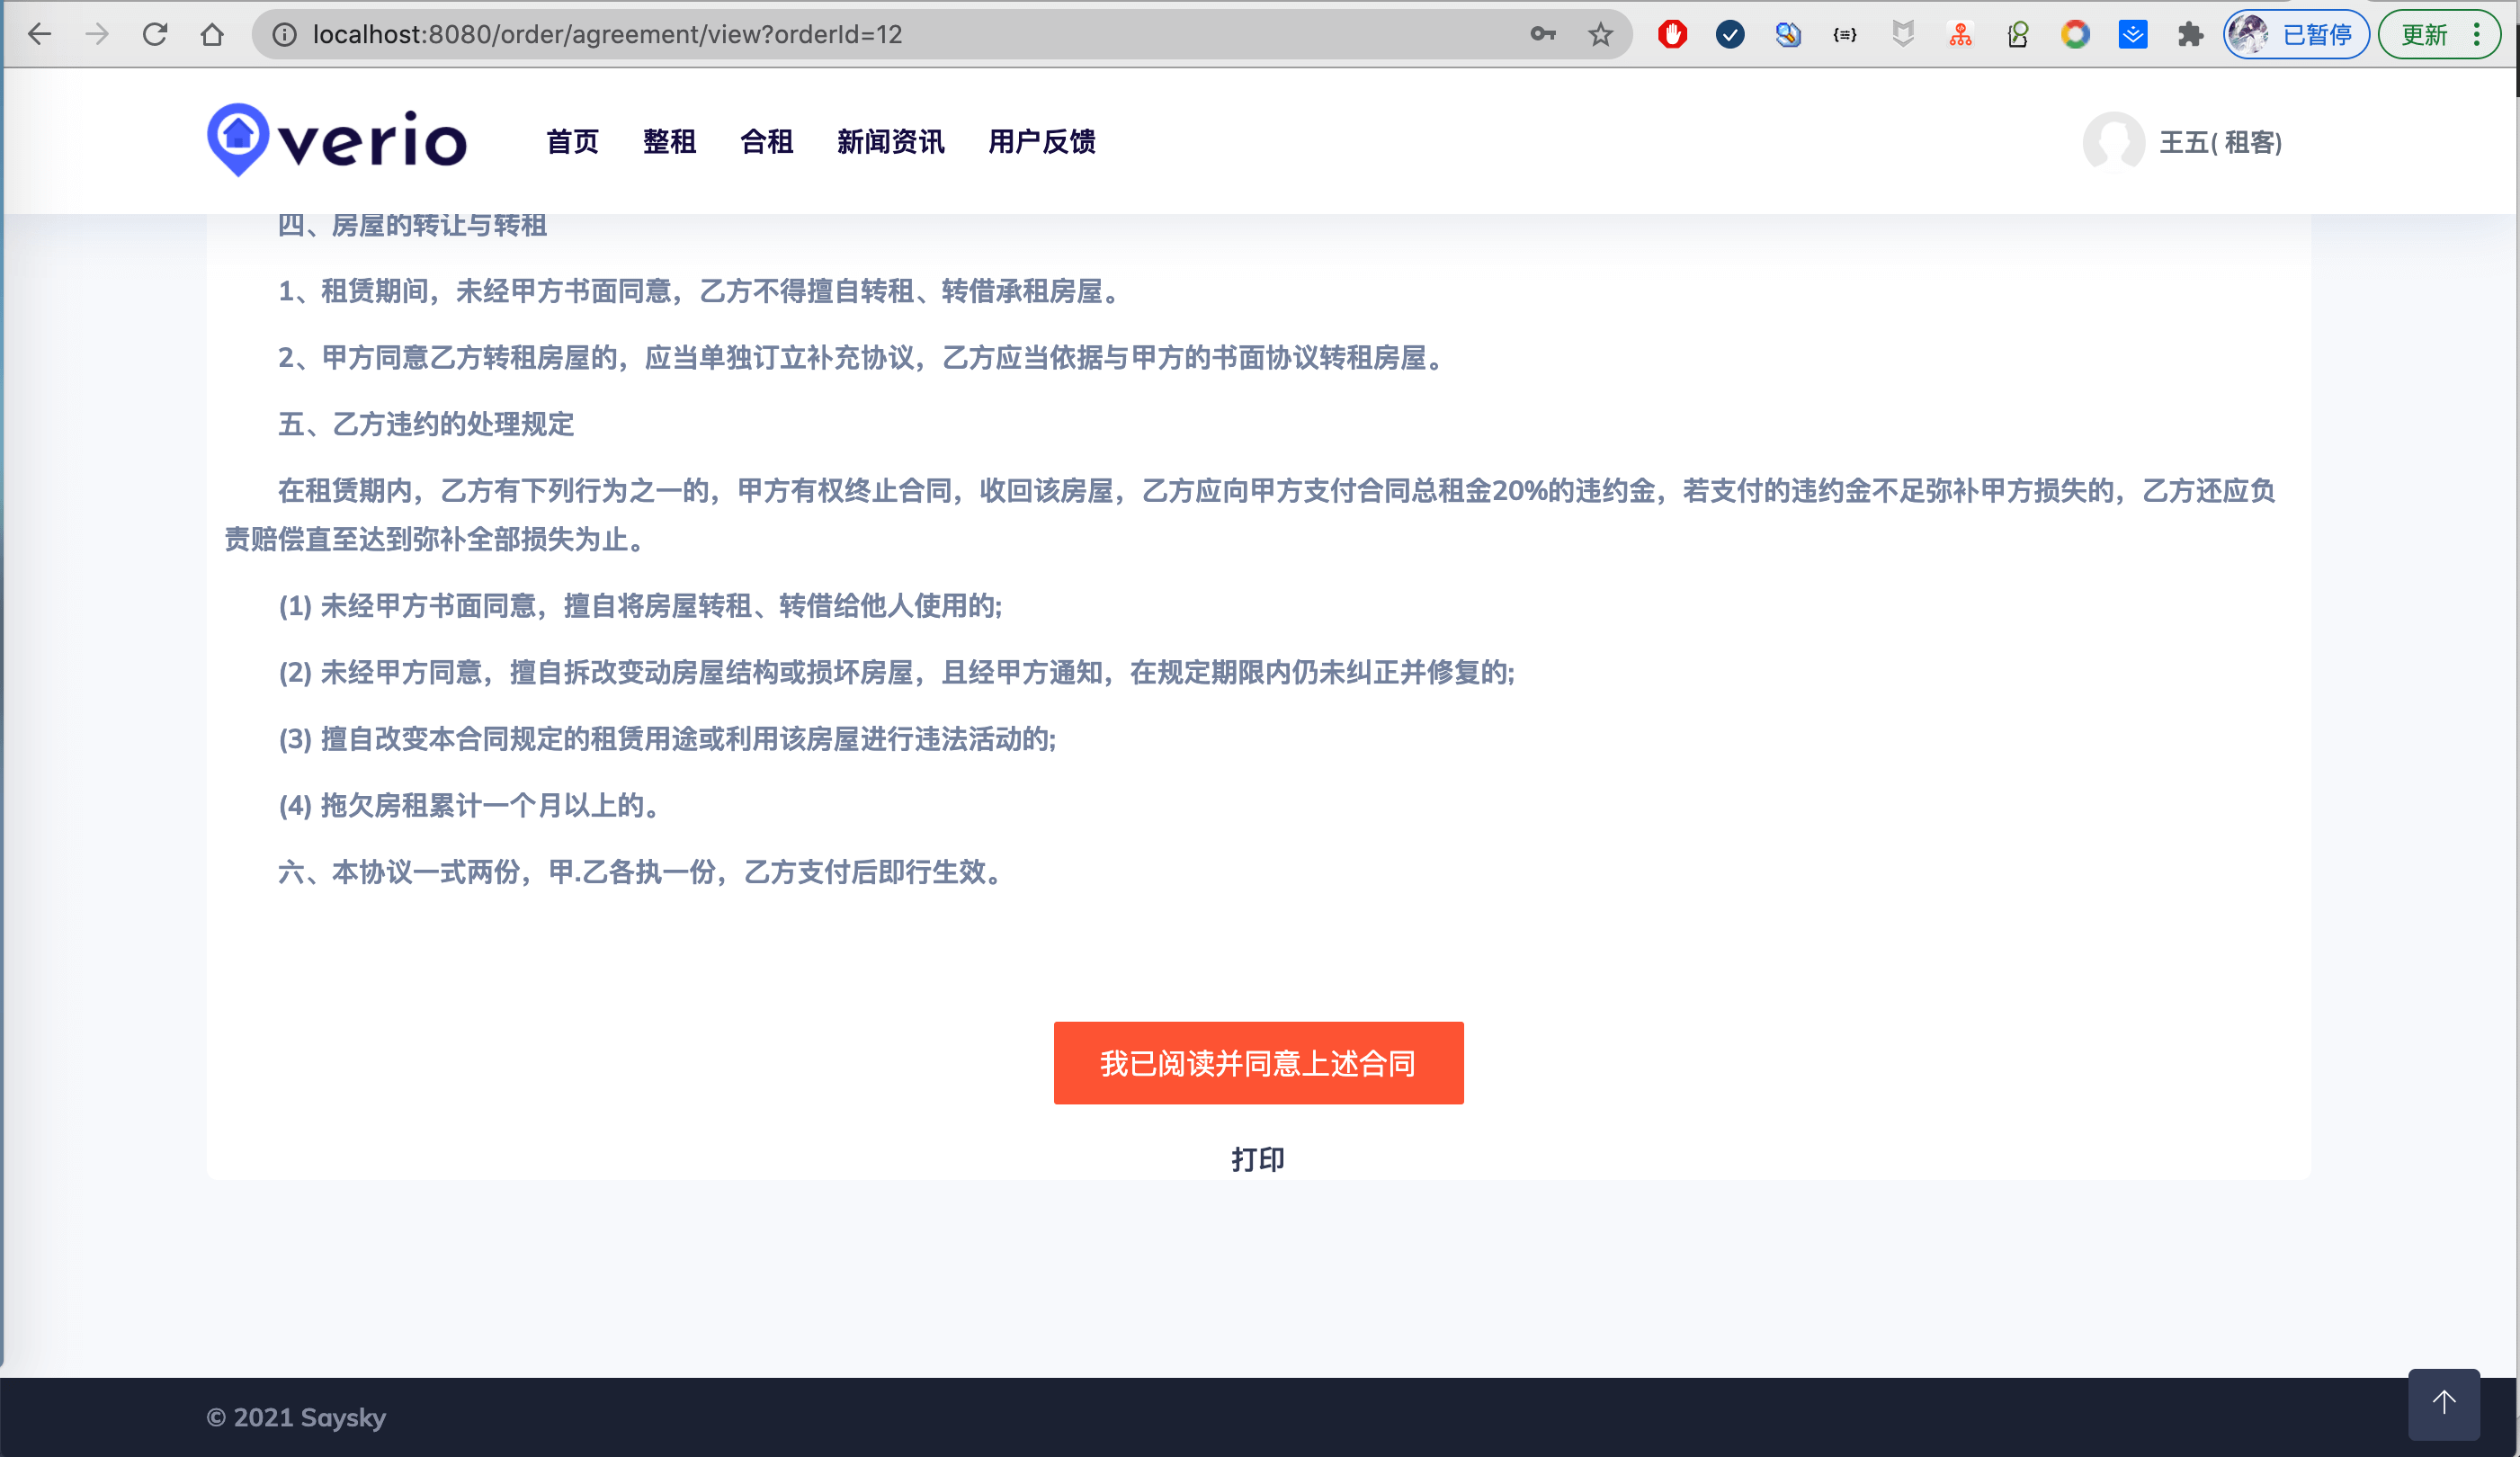The width and height of the screenshot is (2520, 1457).
Task: Click the 打印 print link
Action: pyautogui.click(x=1258, y=1159)
